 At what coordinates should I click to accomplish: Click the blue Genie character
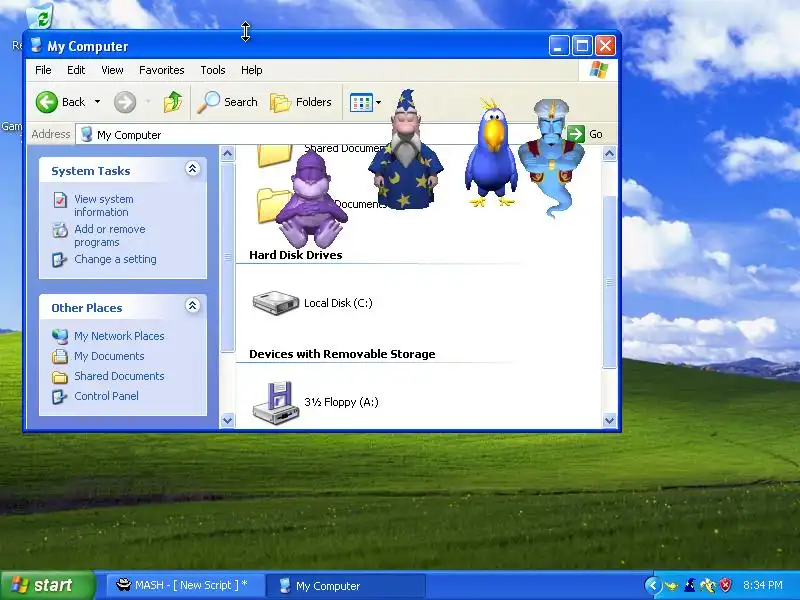click(550, 158)
